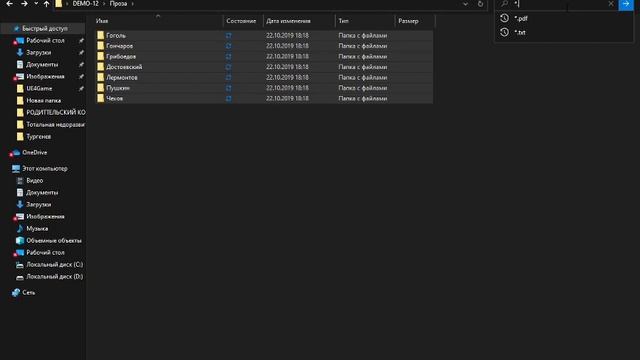Open Этот компьютер in navigation pane
This screenshot has width=640, height=360.
click(x=45, y=168)
